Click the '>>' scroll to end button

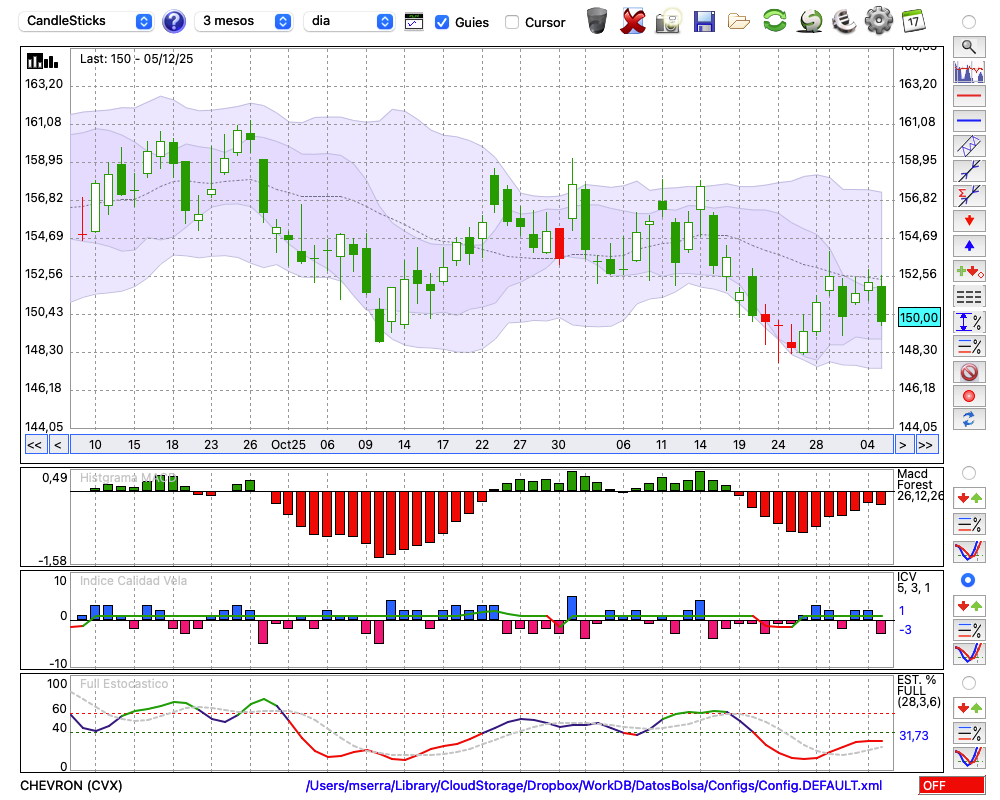tap(926, 445)
